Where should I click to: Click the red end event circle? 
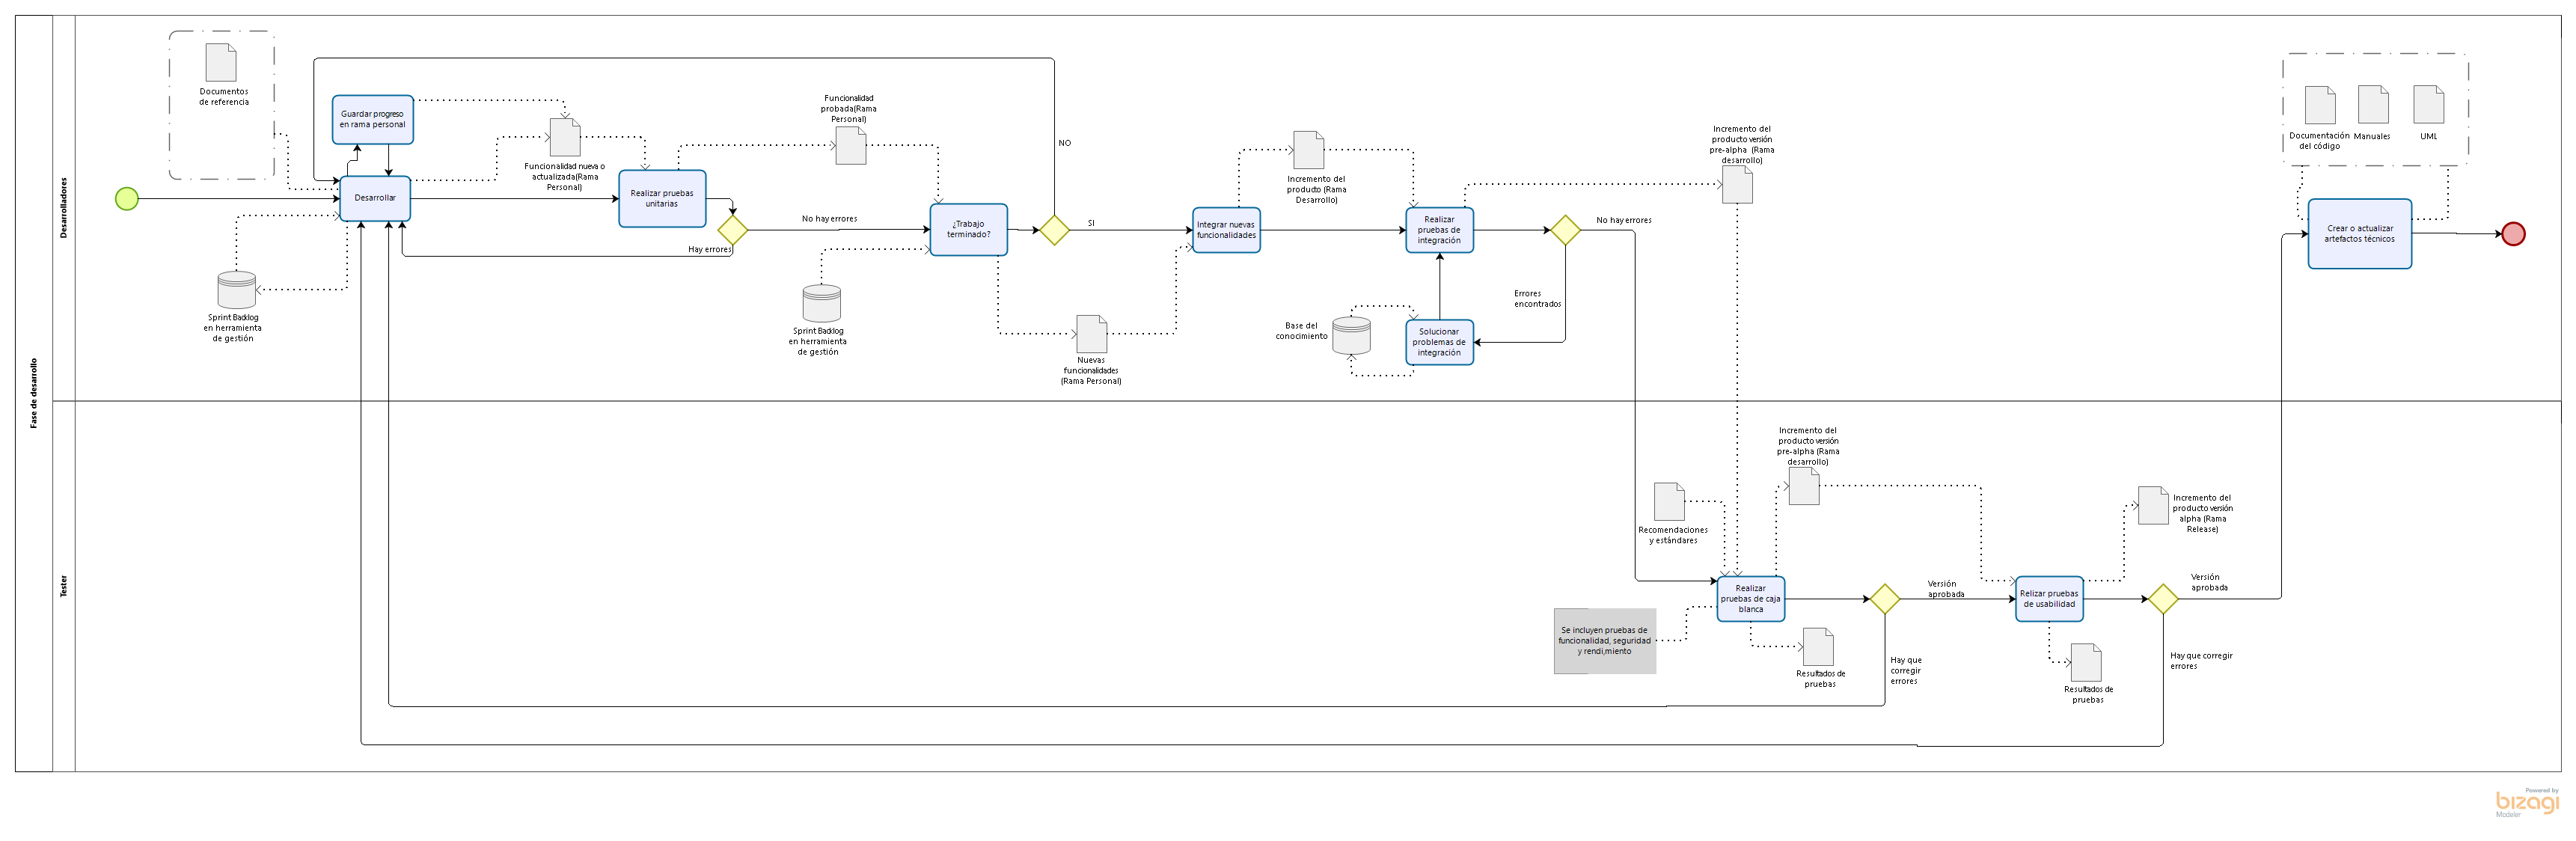[x=2513, y=234]
